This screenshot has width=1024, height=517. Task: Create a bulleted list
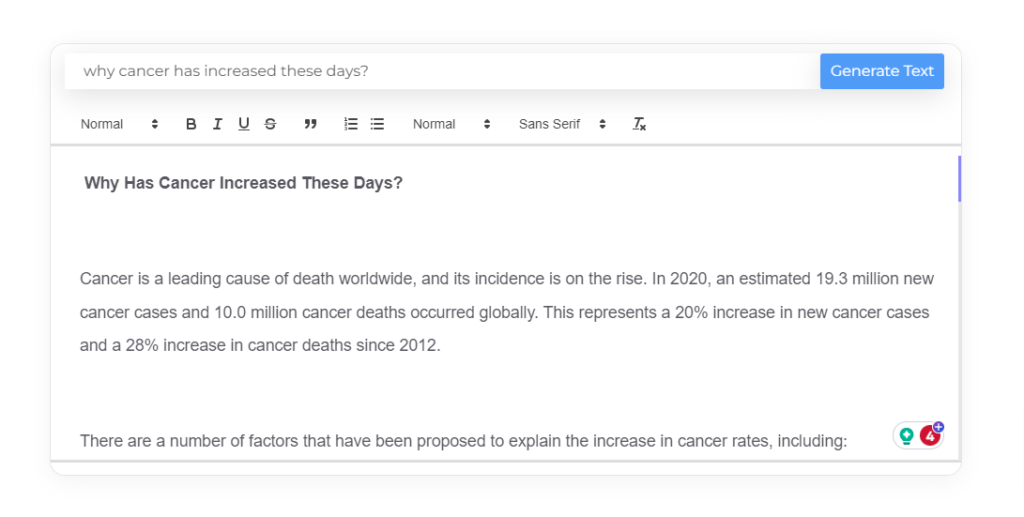click(377, 124)
